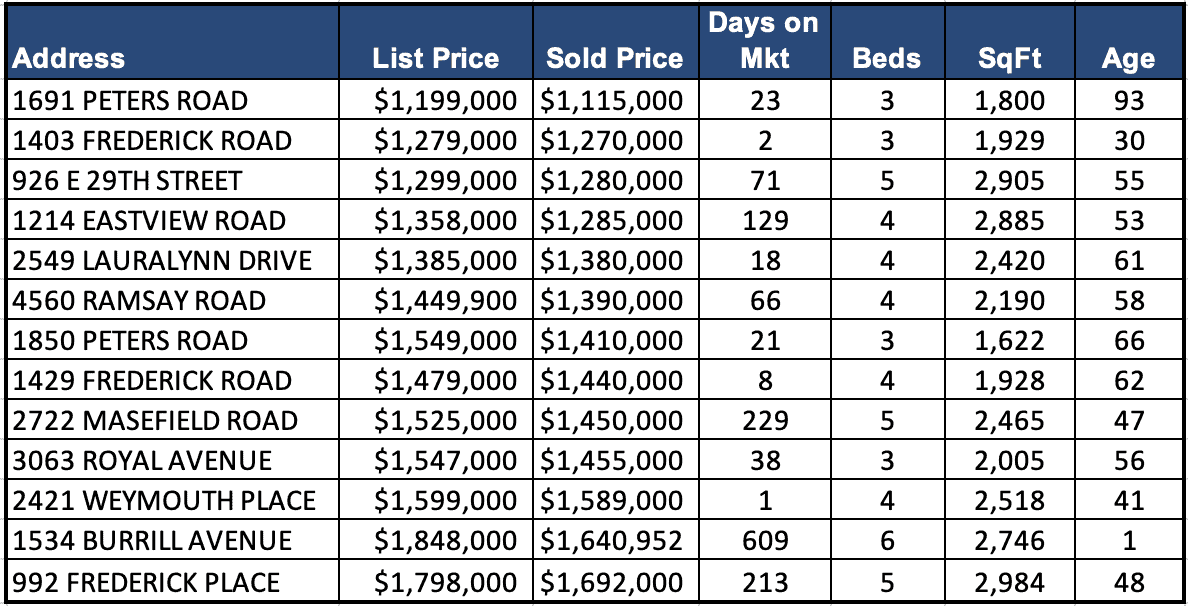1188x606 pixels.
Task: Select the 1429 FREDERICK ROAD cell
Action: click(x=152, y=381)
